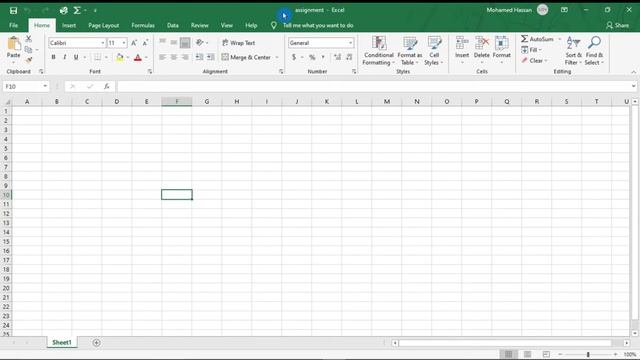This screenshot has width=640, height=360.
Task: Click the zoom slider handle
Action: tap(588, 354)
